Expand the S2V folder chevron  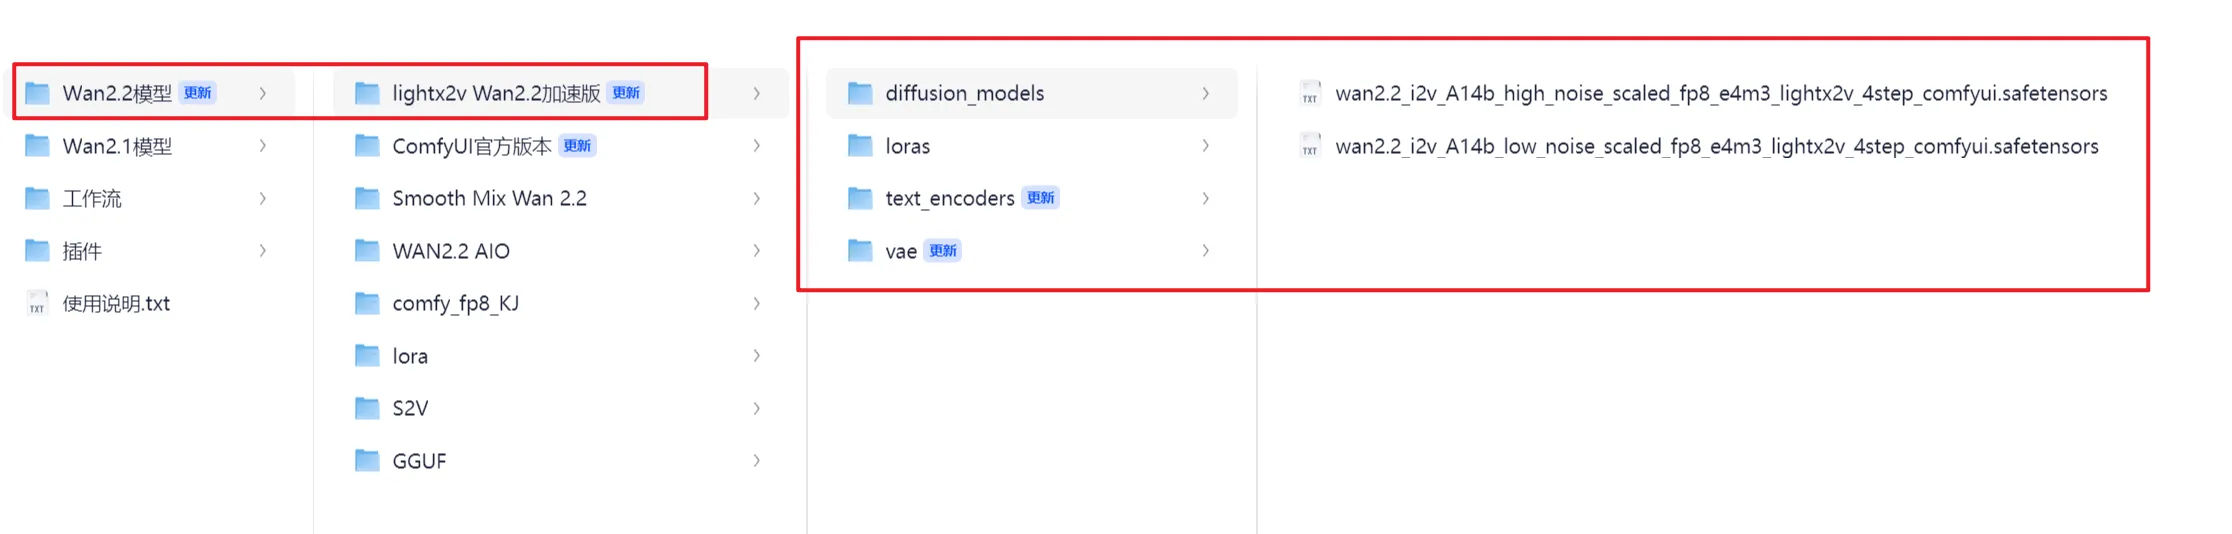tap(757, 408)
